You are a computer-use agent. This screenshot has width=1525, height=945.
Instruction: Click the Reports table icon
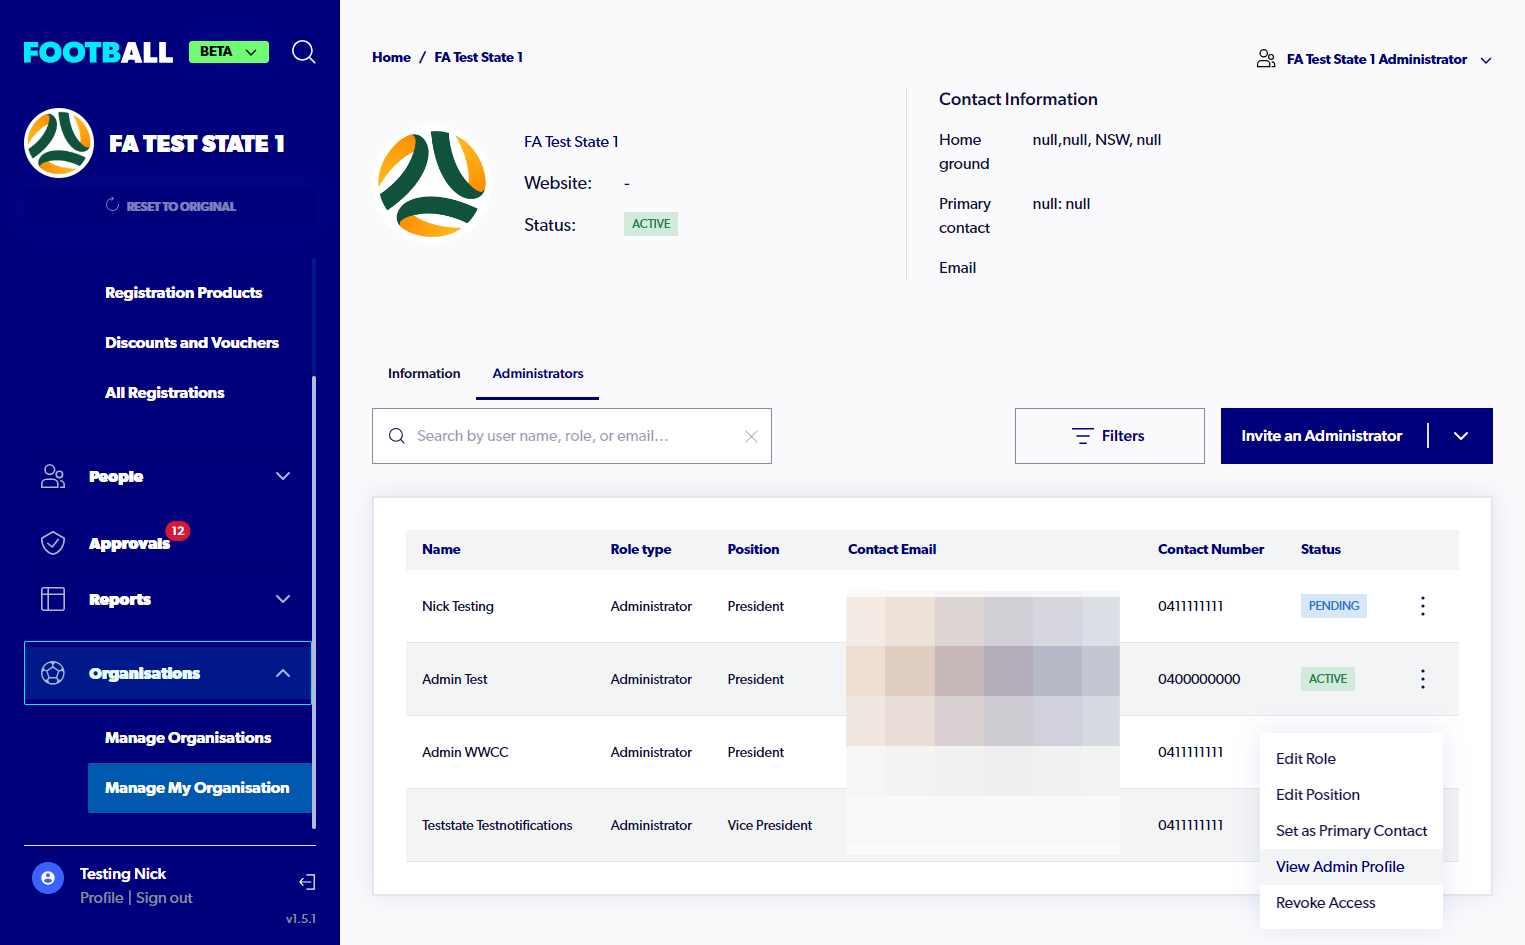53,599
